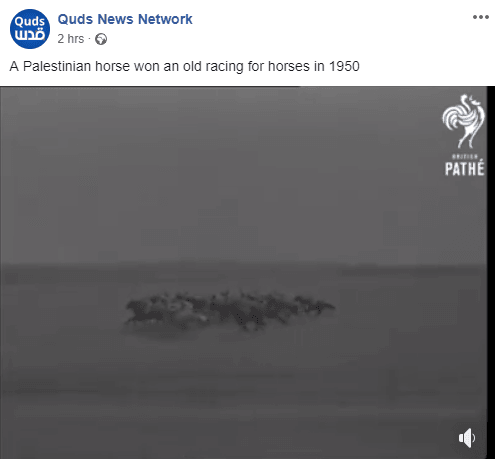This screenshot has width=495, height=459.
Task: Click the Arabic text inside the Quds avatar
Action: [30, 35]
